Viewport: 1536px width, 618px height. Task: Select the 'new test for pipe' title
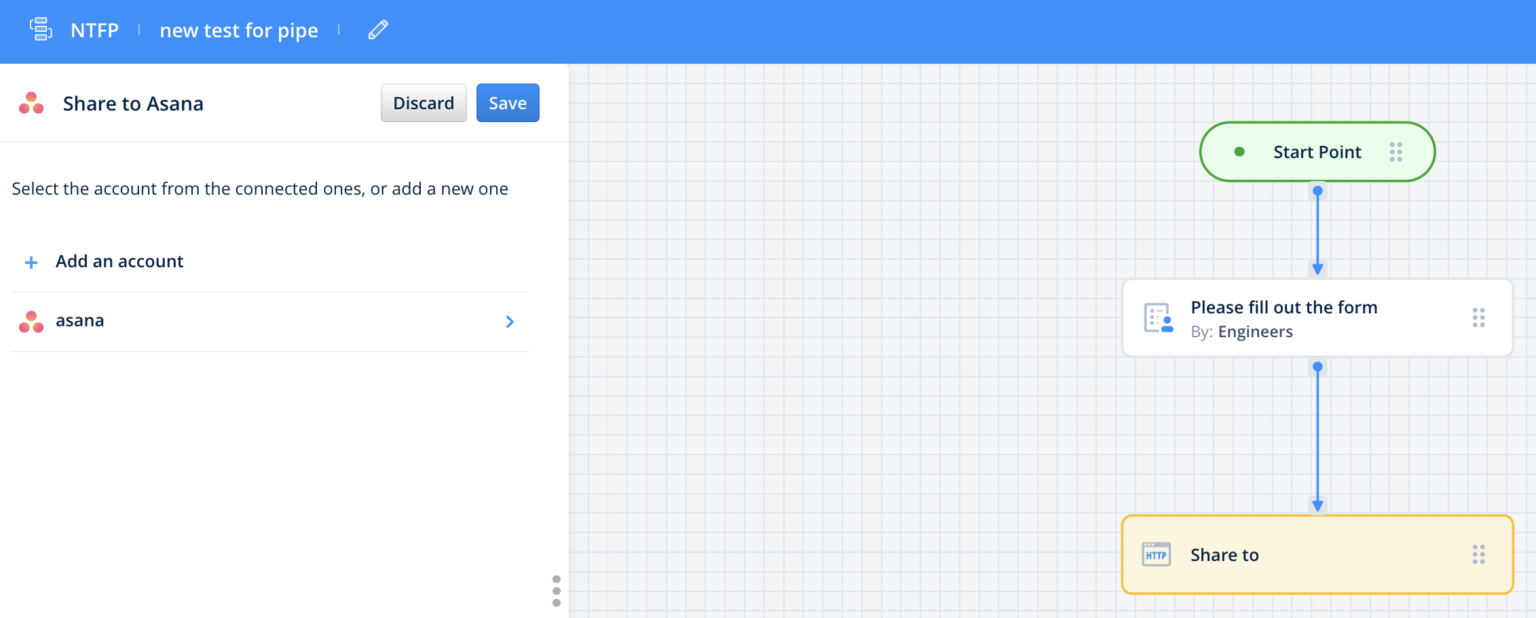239,31
